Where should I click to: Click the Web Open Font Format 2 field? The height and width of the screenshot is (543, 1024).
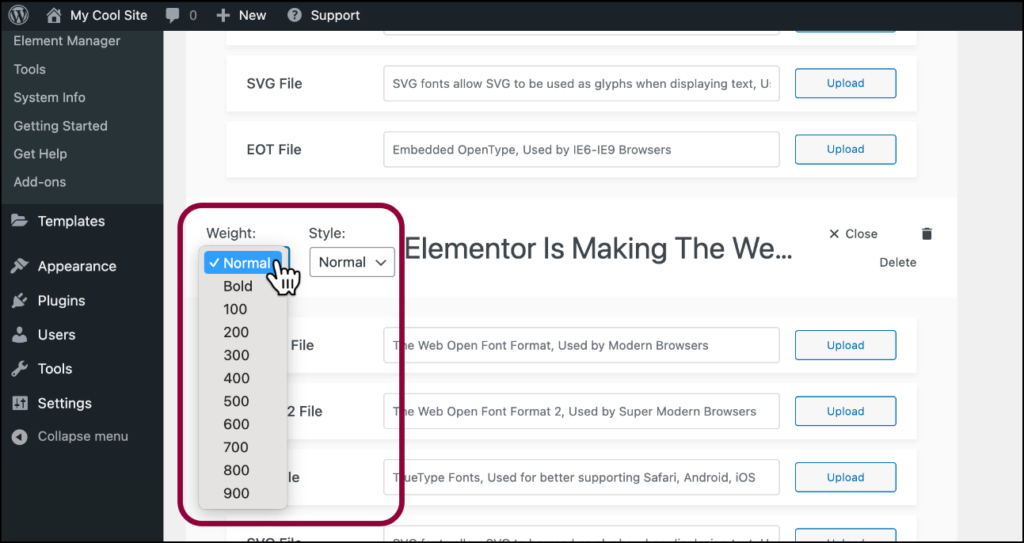tap(581, 411)
